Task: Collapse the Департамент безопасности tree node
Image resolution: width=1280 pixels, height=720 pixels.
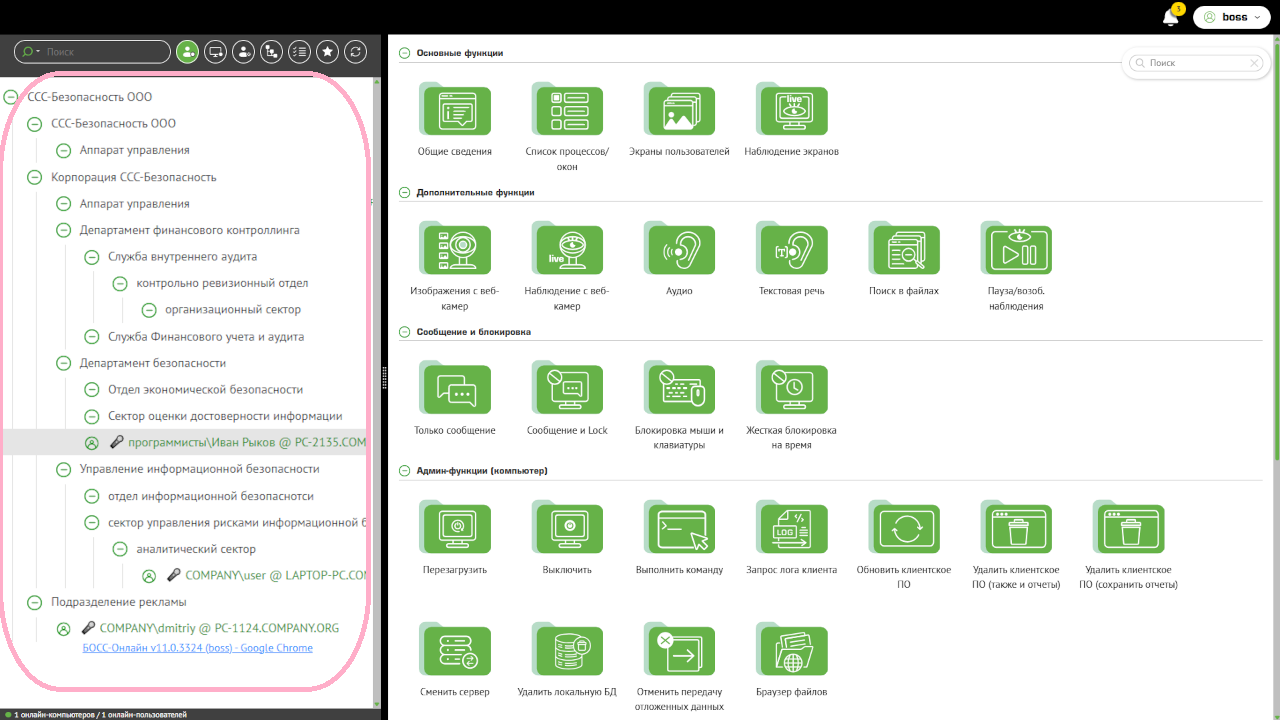Action: (63, 364)
